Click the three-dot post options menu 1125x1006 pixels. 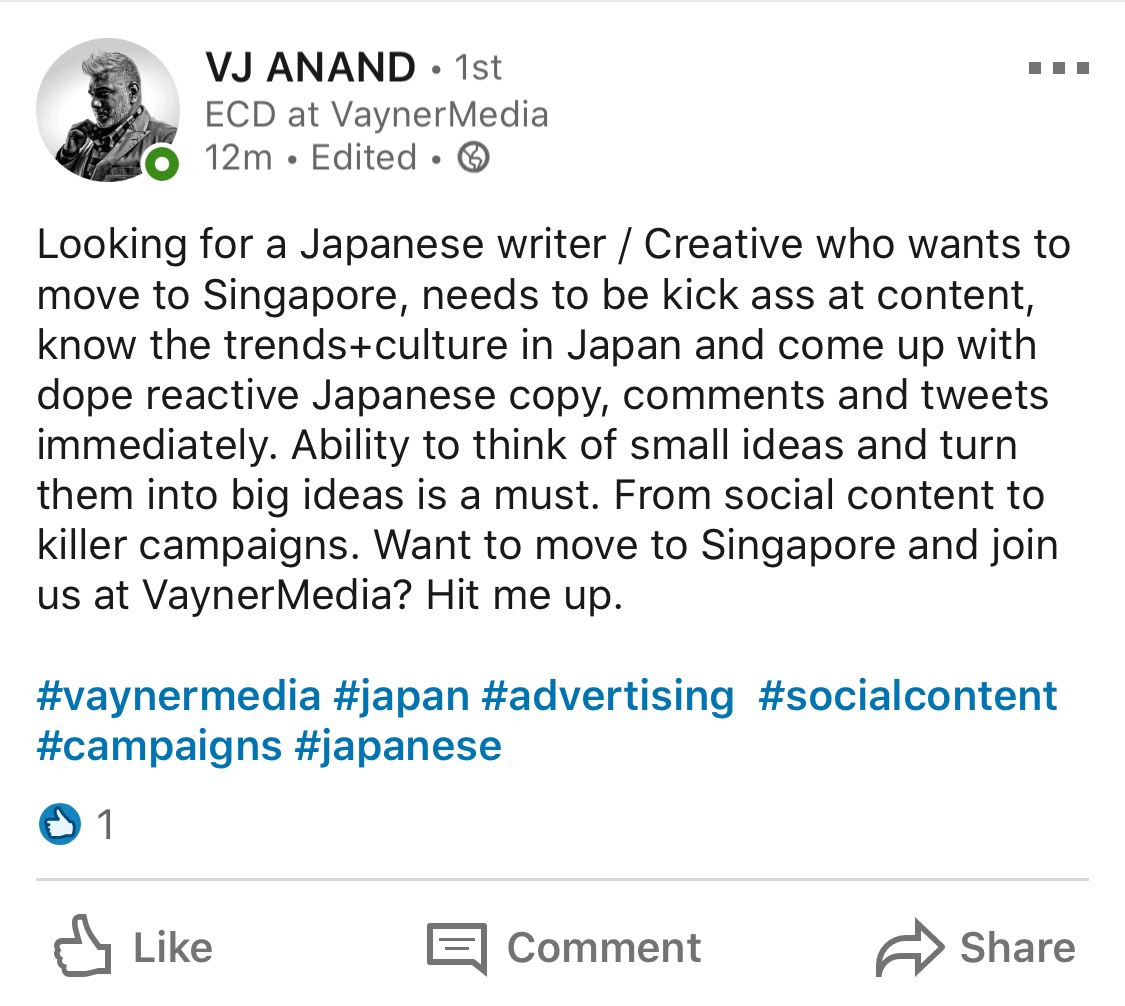pos(1058,66)
